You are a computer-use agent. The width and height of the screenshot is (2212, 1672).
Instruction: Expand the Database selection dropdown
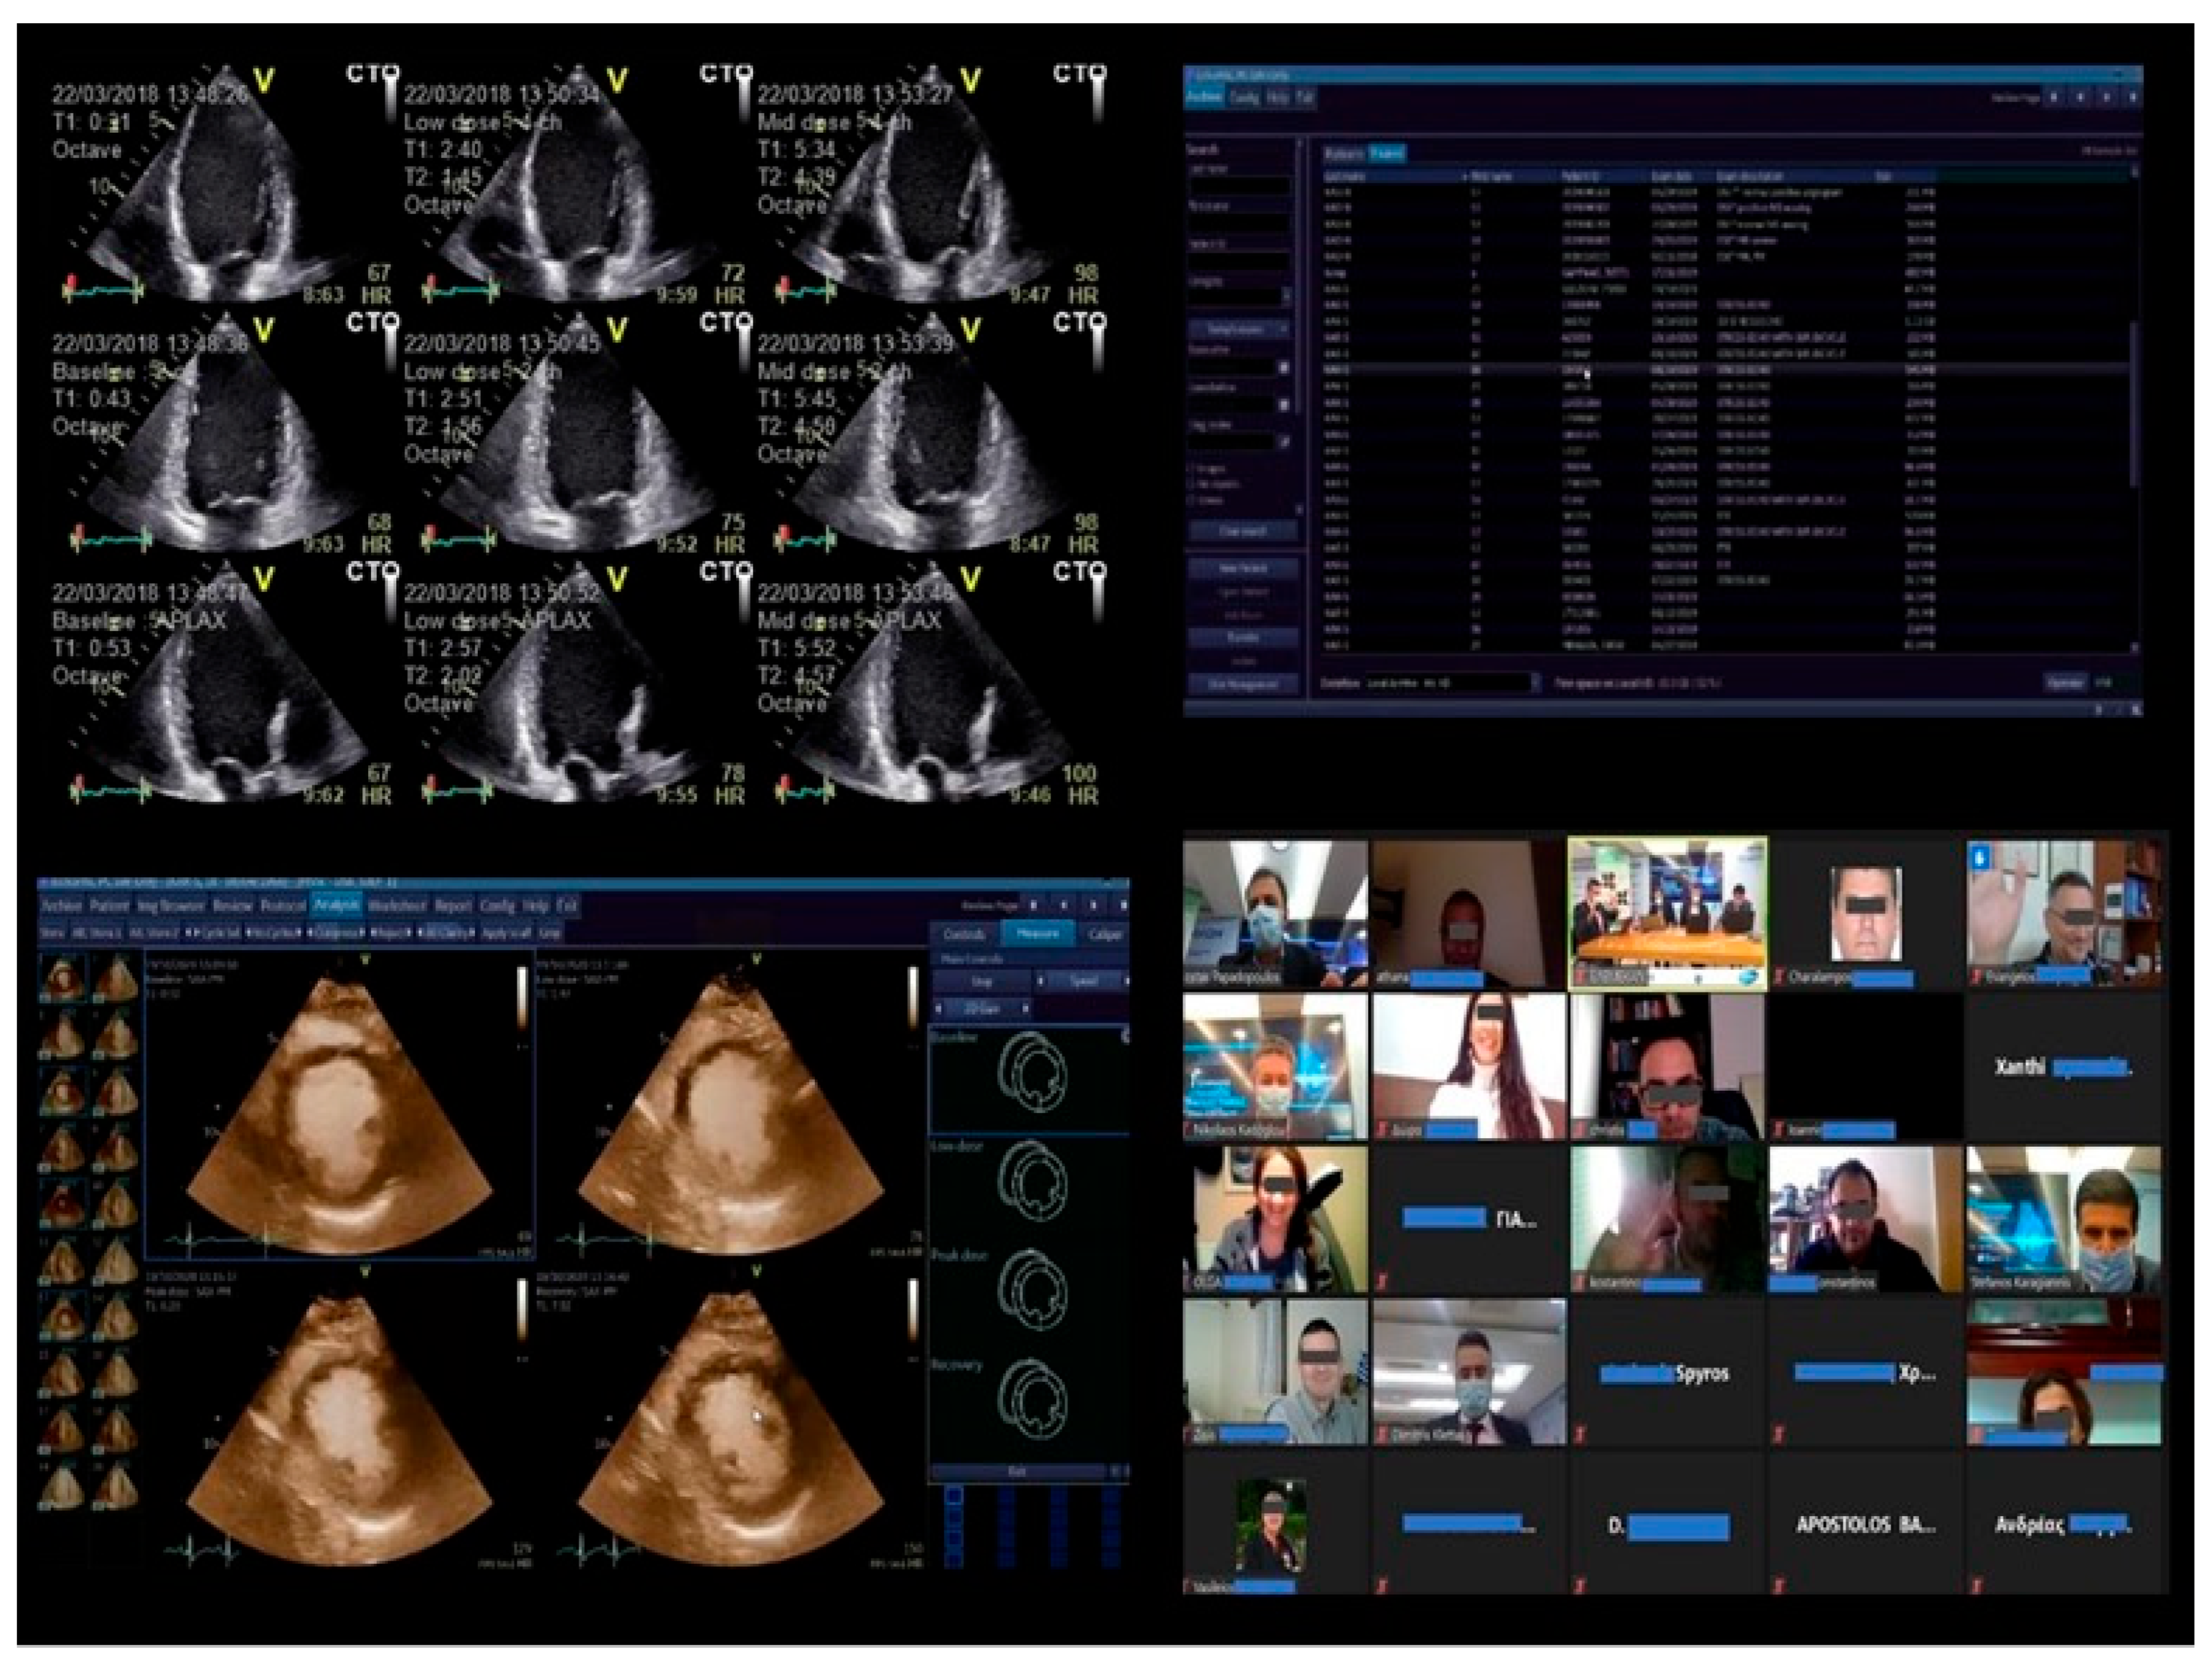[x=1536, y=683]
